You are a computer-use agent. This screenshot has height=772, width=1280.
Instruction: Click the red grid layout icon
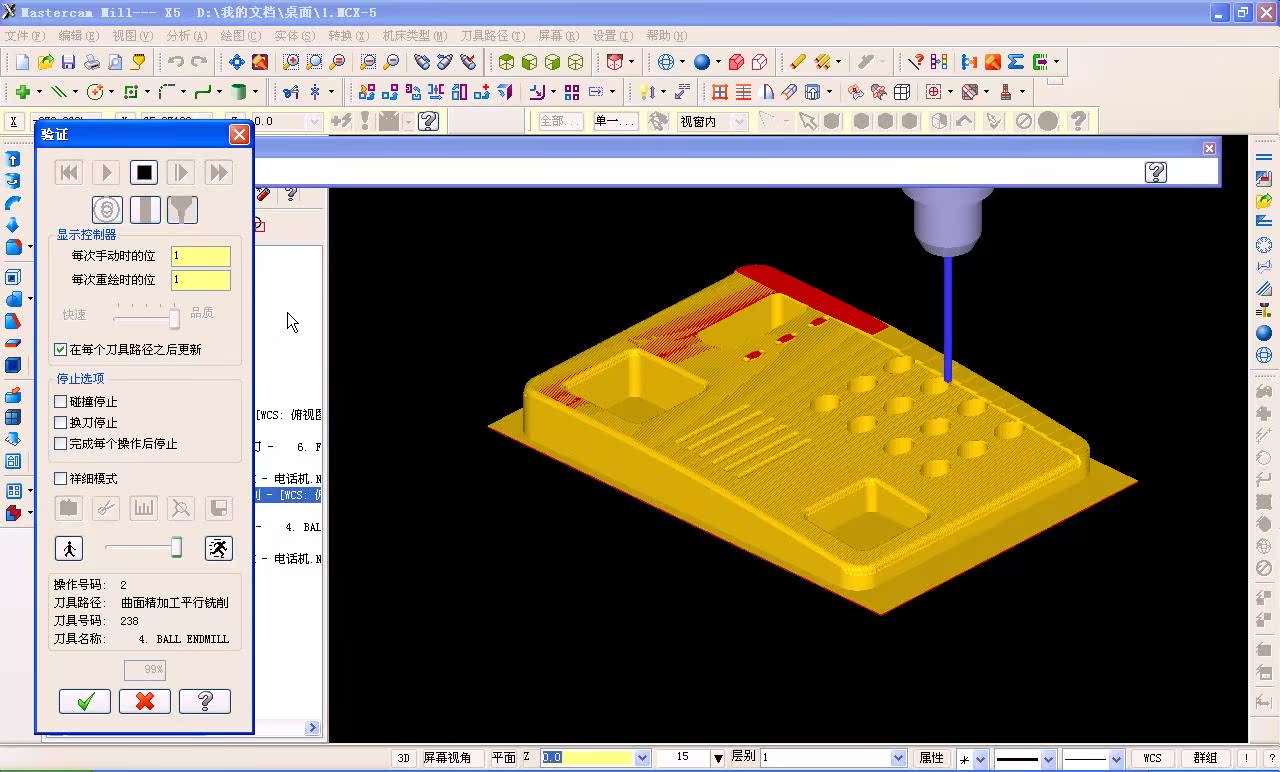pyautogui.click(x=719, y=92)
